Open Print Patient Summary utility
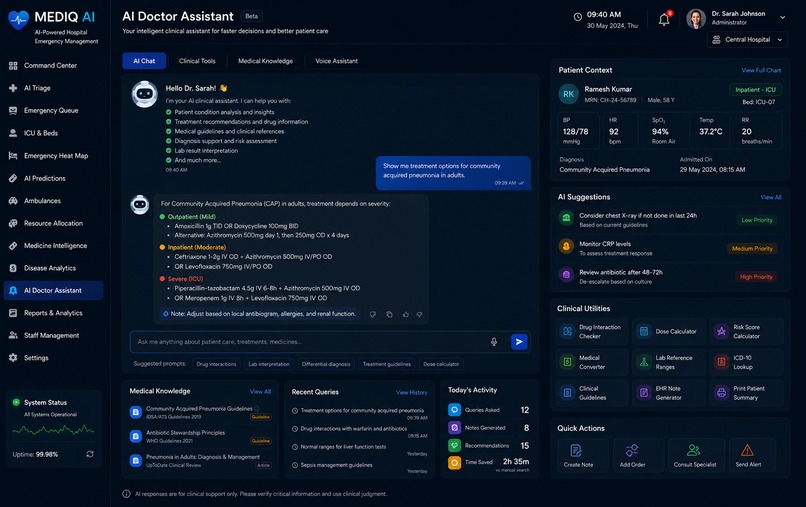The image size is (806, 507). coord(747,393)
